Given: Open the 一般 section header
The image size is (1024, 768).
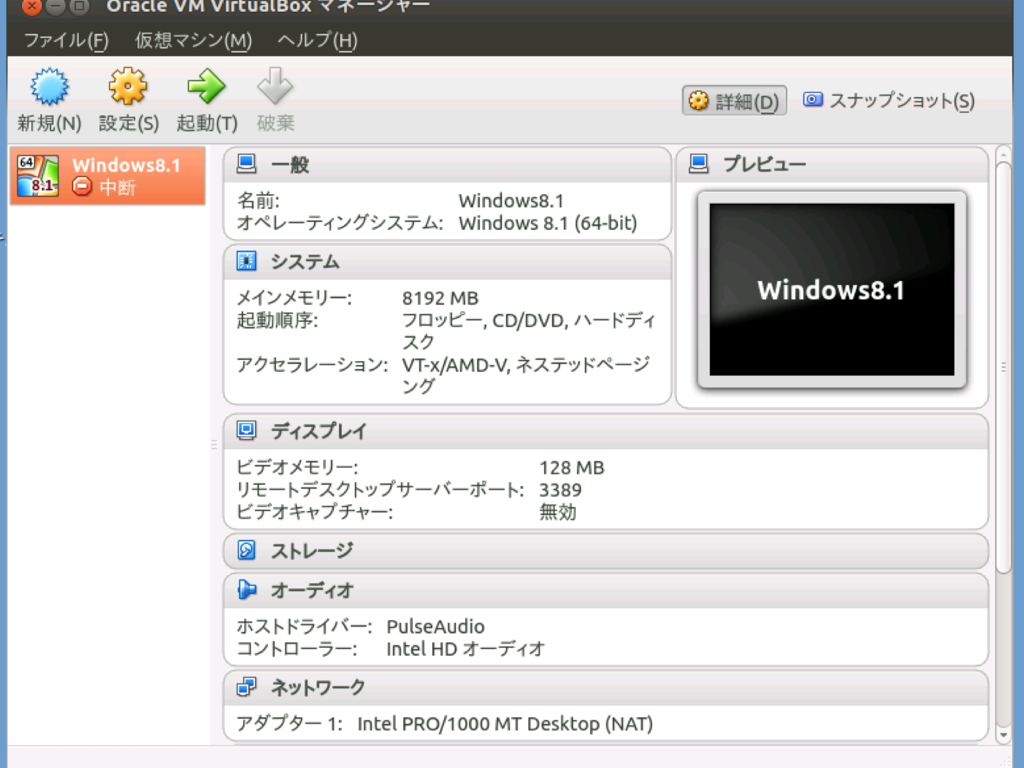Looking at the screenshot, I should coord(447,165).
